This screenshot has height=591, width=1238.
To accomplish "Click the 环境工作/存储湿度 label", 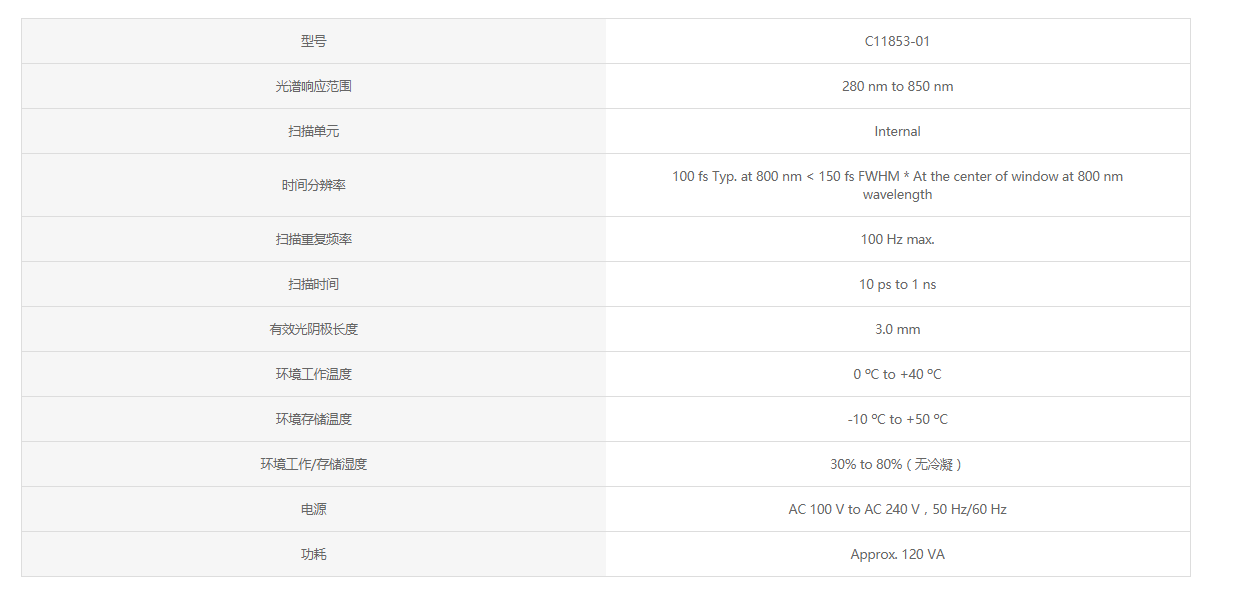I will click(x=313, y=464).
